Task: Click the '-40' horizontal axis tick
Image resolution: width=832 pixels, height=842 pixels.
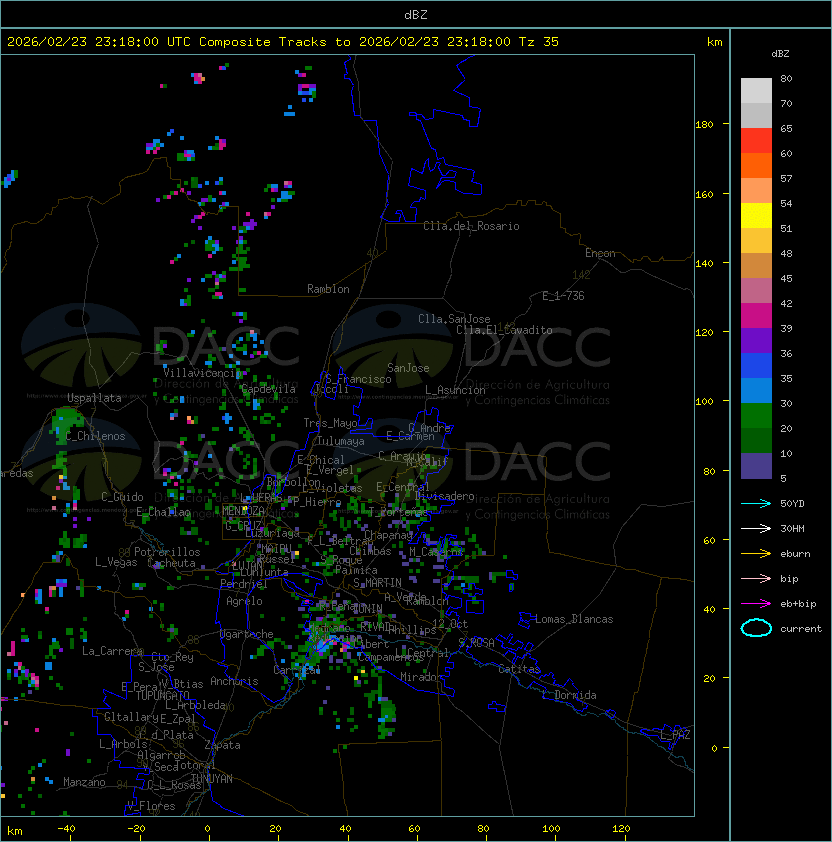Action: click(67, 829)
